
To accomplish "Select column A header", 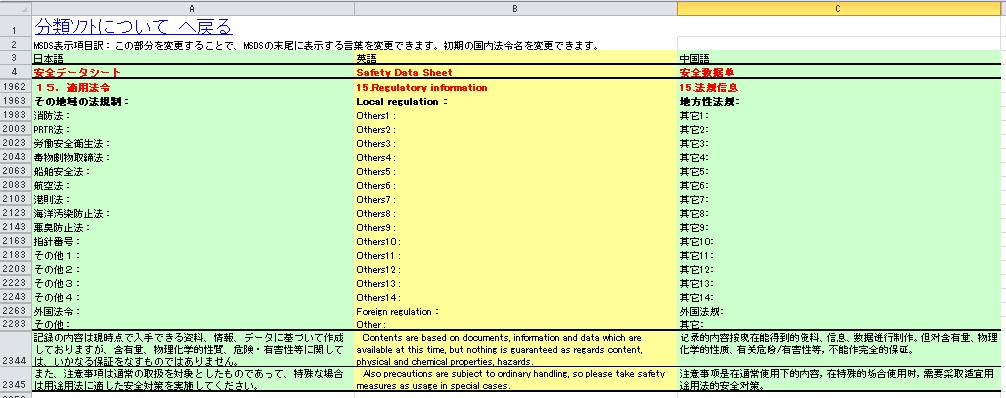I will pos(192,8).
